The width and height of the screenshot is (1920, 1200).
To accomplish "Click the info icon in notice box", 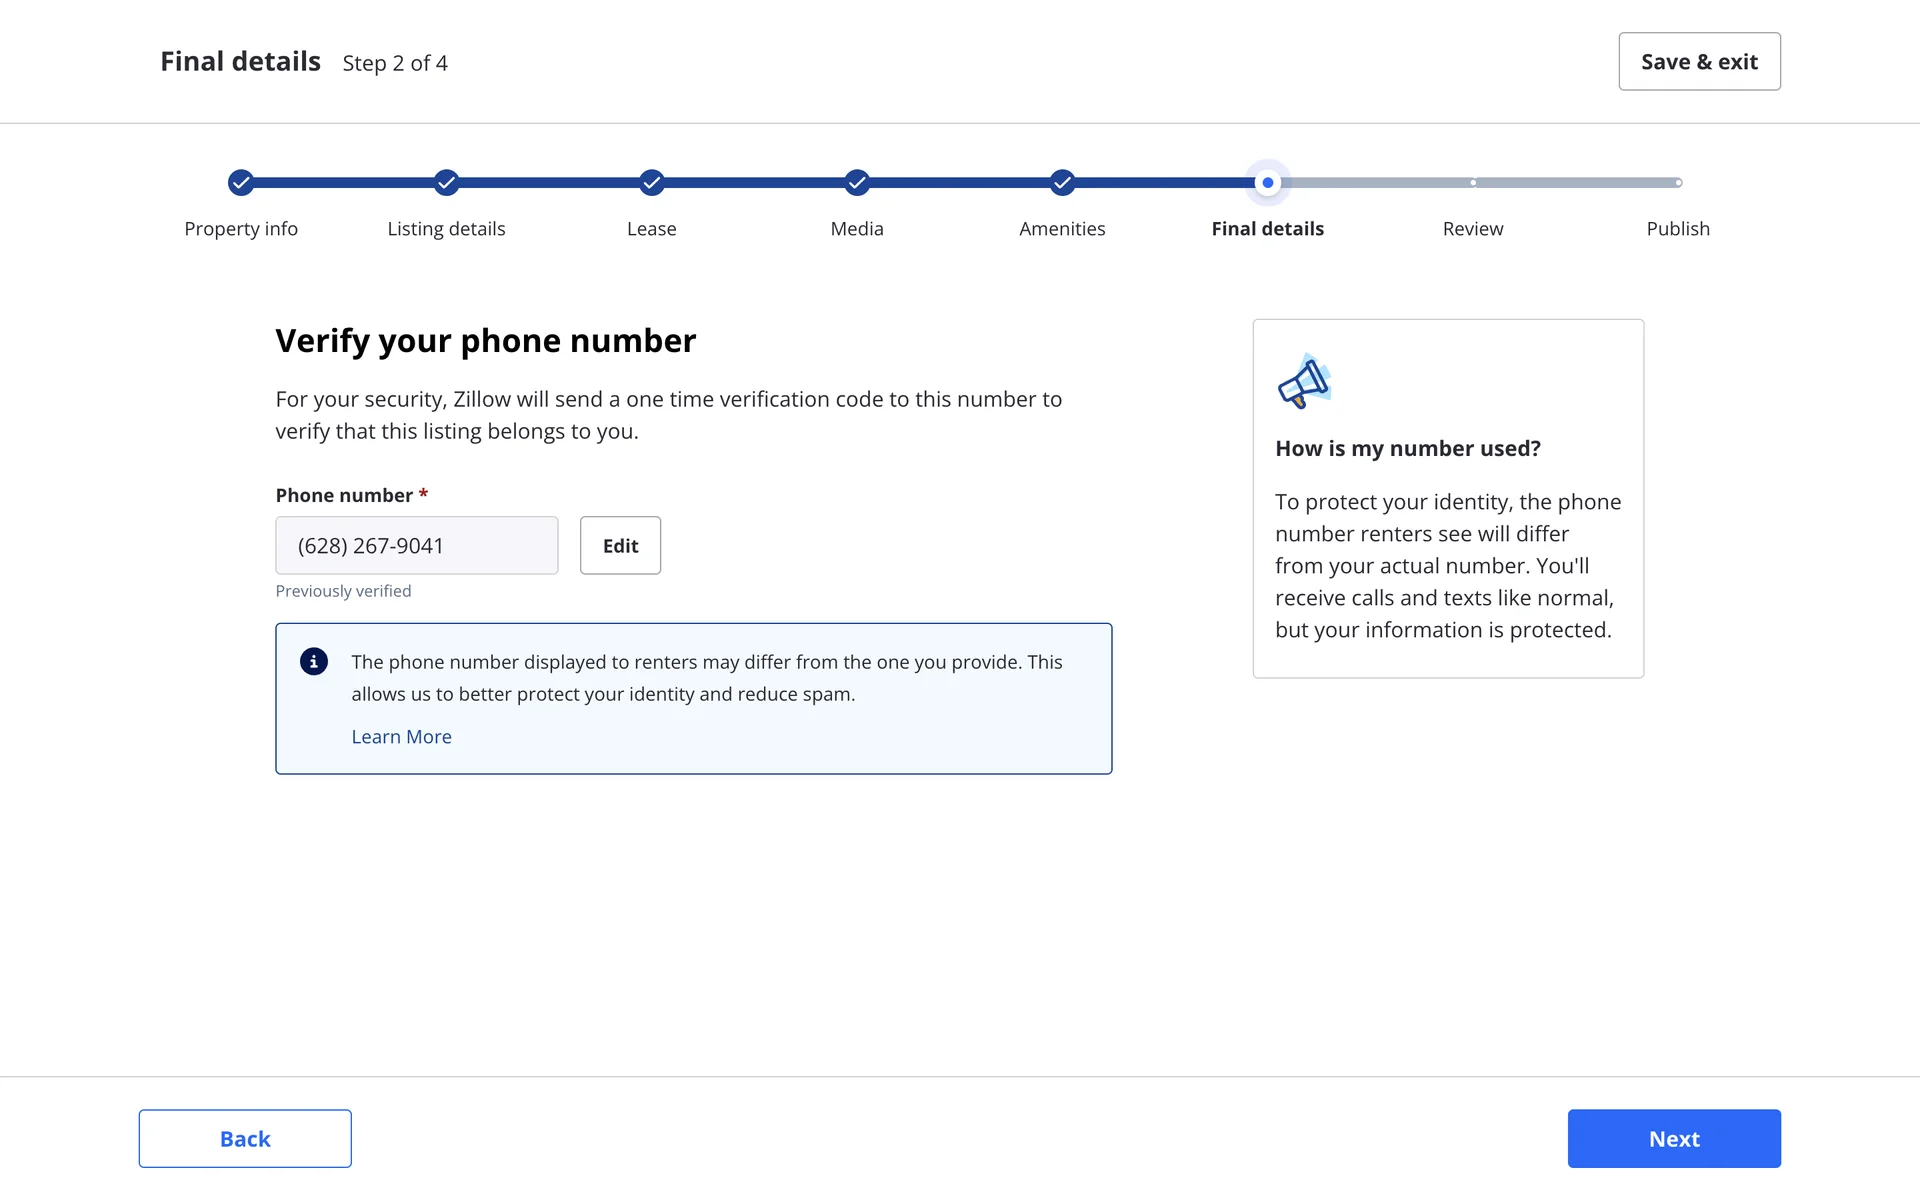I will pyautogui.click(x=314, y=662).
